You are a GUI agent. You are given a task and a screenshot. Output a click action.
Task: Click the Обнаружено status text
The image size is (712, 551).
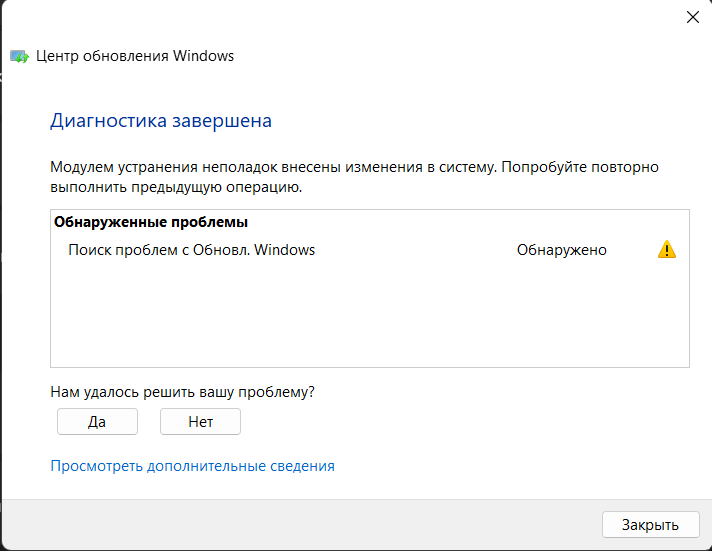pyautogui.click(x=562, y=250)
